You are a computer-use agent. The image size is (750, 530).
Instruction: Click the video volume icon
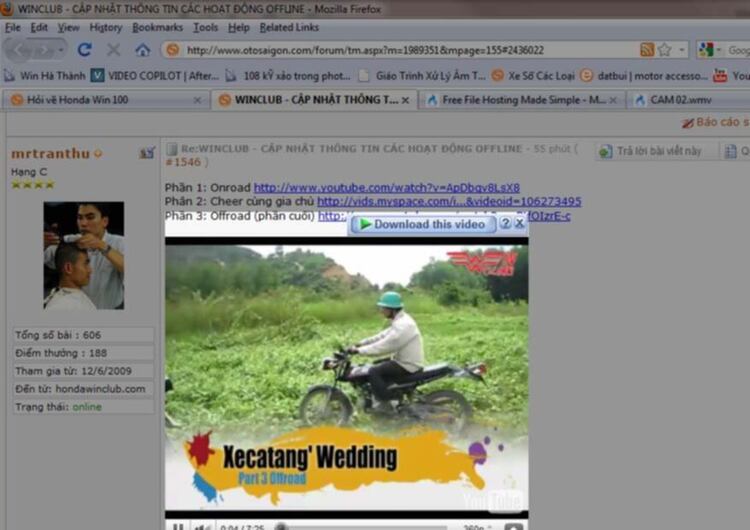pos(202,527)
